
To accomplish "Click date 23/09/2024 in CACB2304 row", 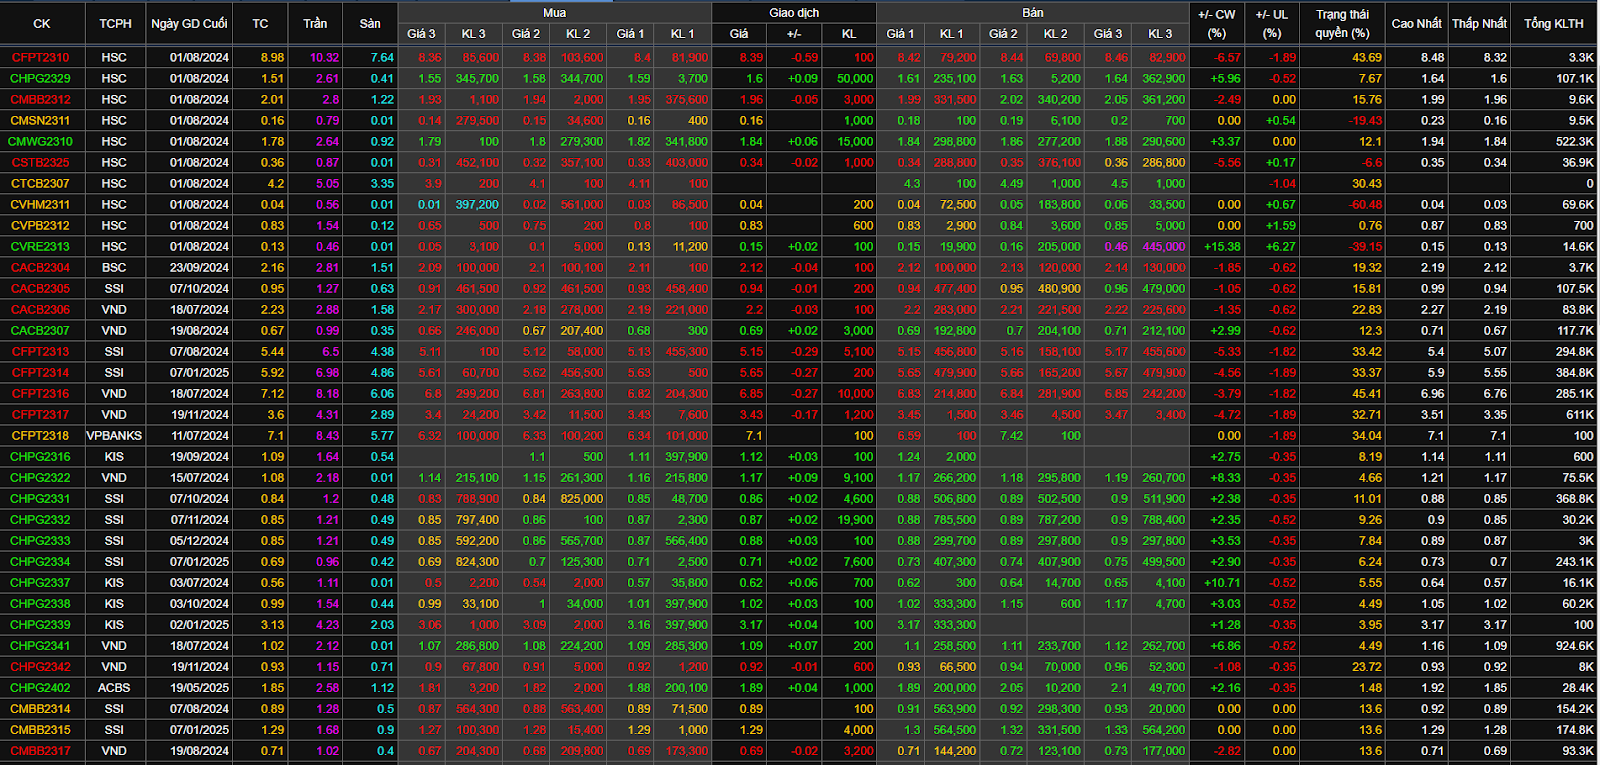I will point(199,268).
